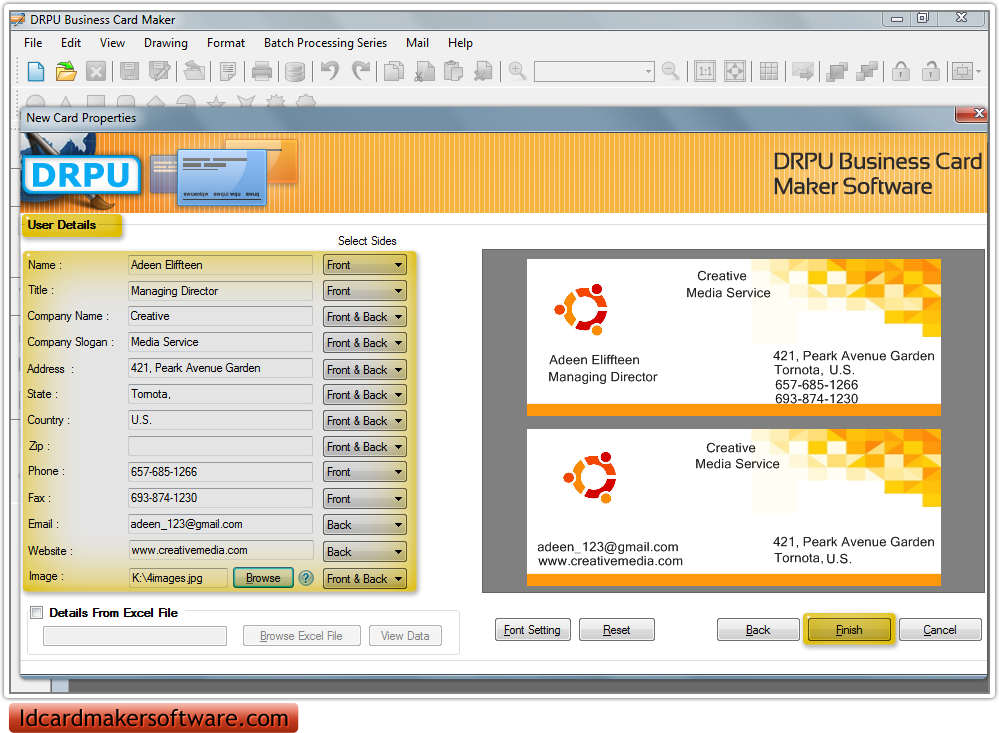999x733 pixels.
Task: Enable the Details From Excel File checkbox
Action: [36, 613]
